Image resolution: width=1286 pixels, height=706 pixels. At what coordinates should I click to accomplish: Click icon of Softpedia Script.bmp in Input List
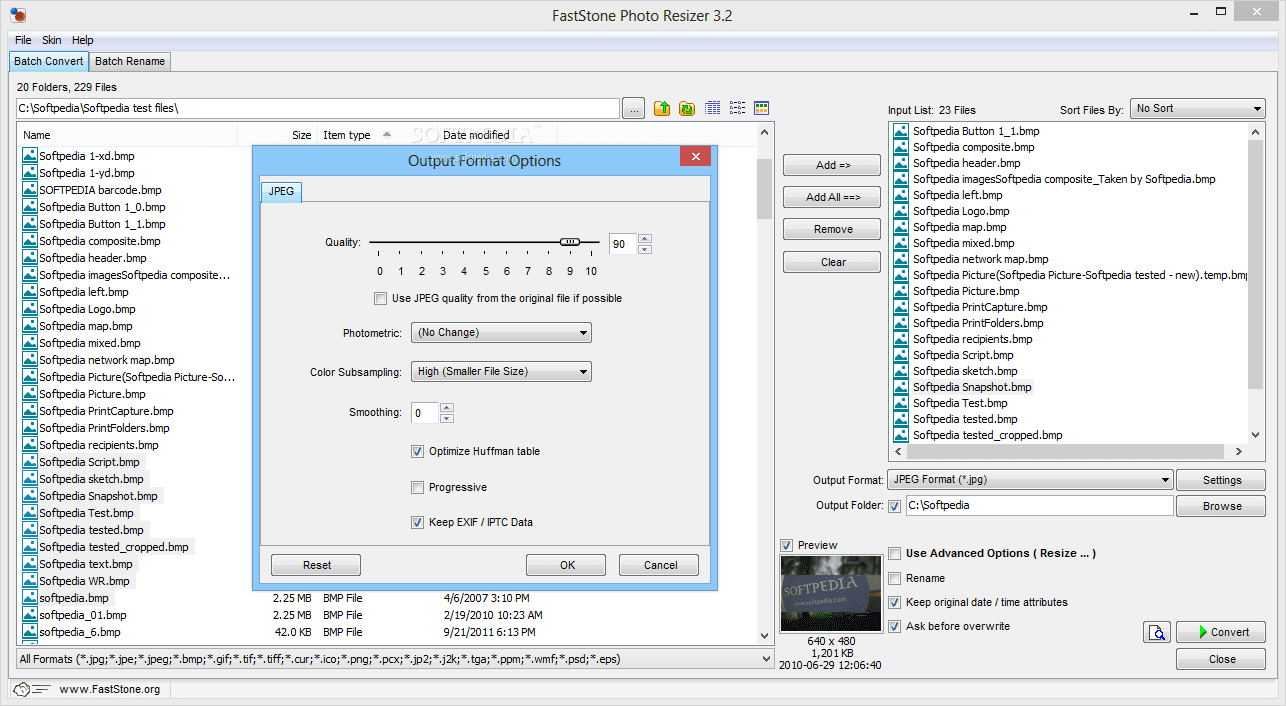[x=901, y=355]
